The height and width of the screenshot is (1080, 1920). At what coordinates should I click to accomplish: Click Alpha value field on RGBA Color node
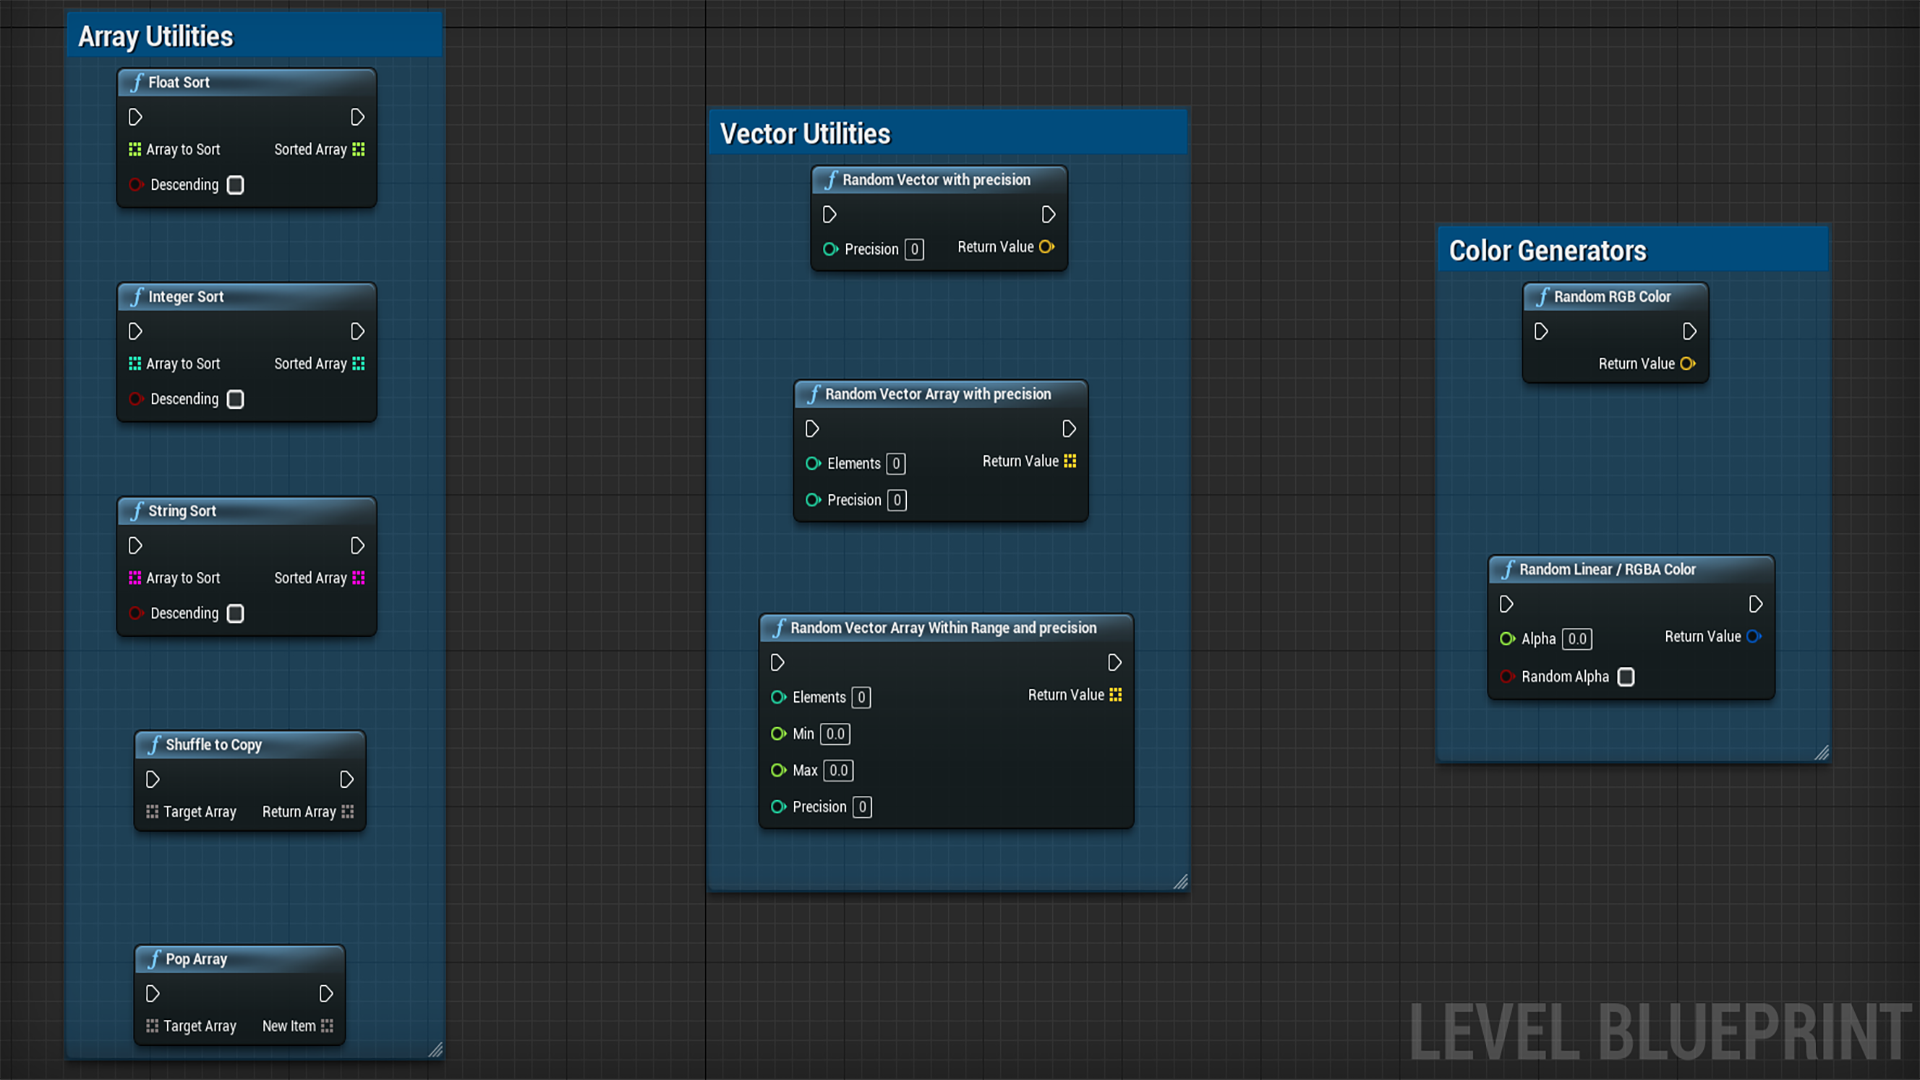point(1577,639)
